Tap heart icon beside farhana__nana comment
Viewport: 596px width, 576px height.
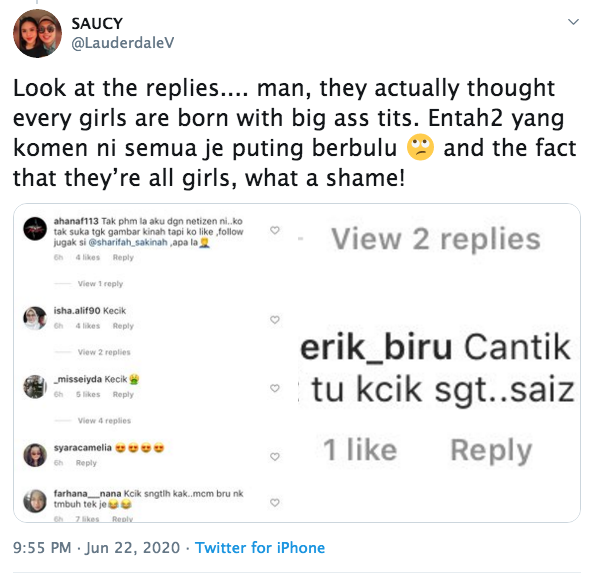point(274,502)
